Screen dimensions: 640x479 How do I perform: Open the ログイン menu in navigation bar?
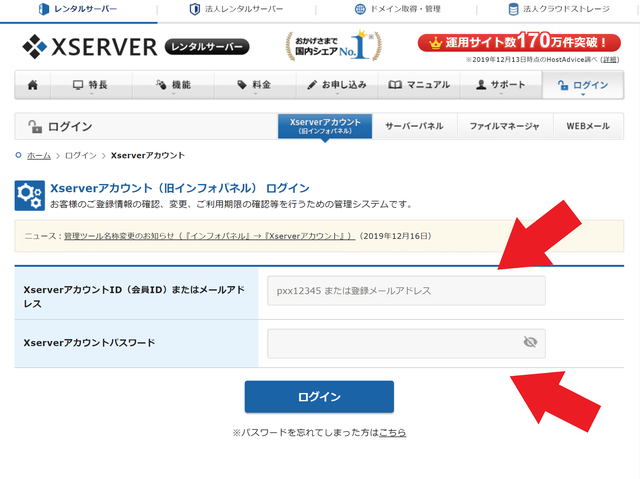583,85
